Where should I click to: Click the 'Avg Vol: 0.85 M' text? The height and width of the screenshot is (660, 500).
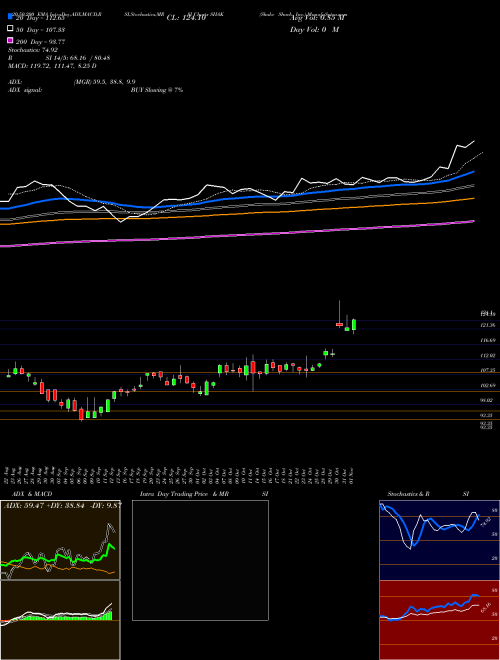click(317, 18)
